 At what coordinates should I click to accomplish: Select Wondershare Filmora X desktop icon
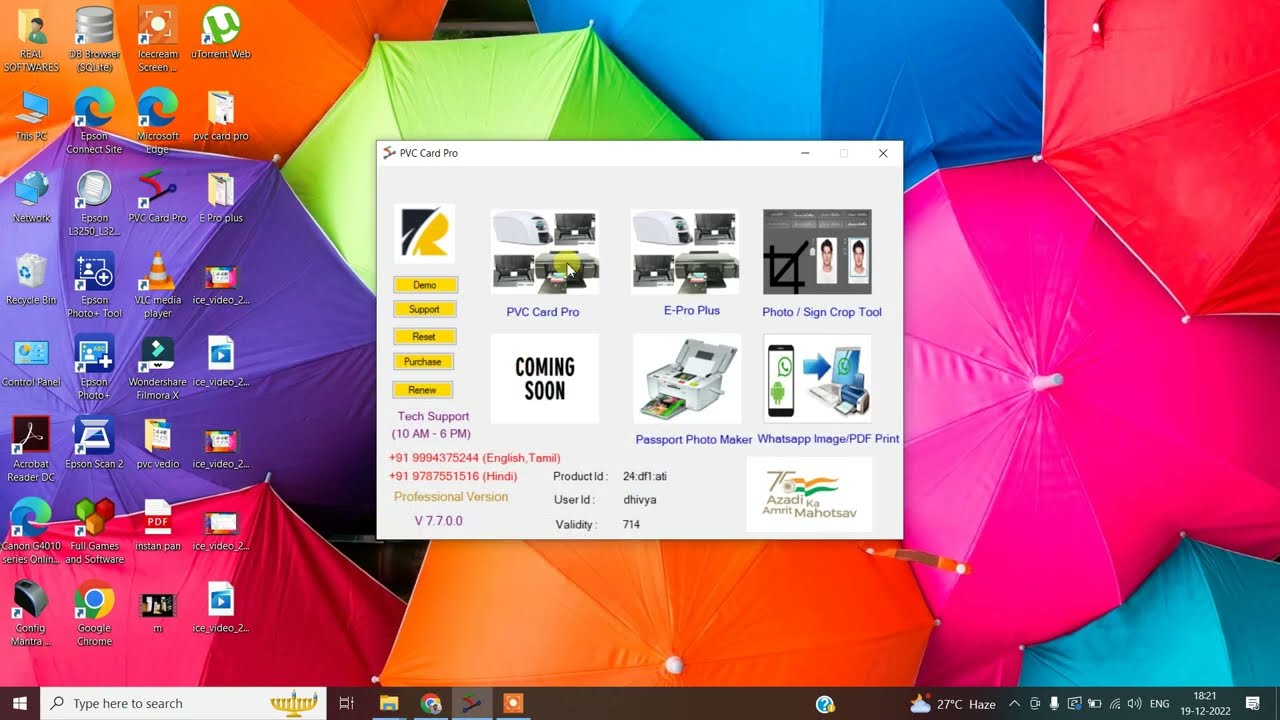coord(157,368)
